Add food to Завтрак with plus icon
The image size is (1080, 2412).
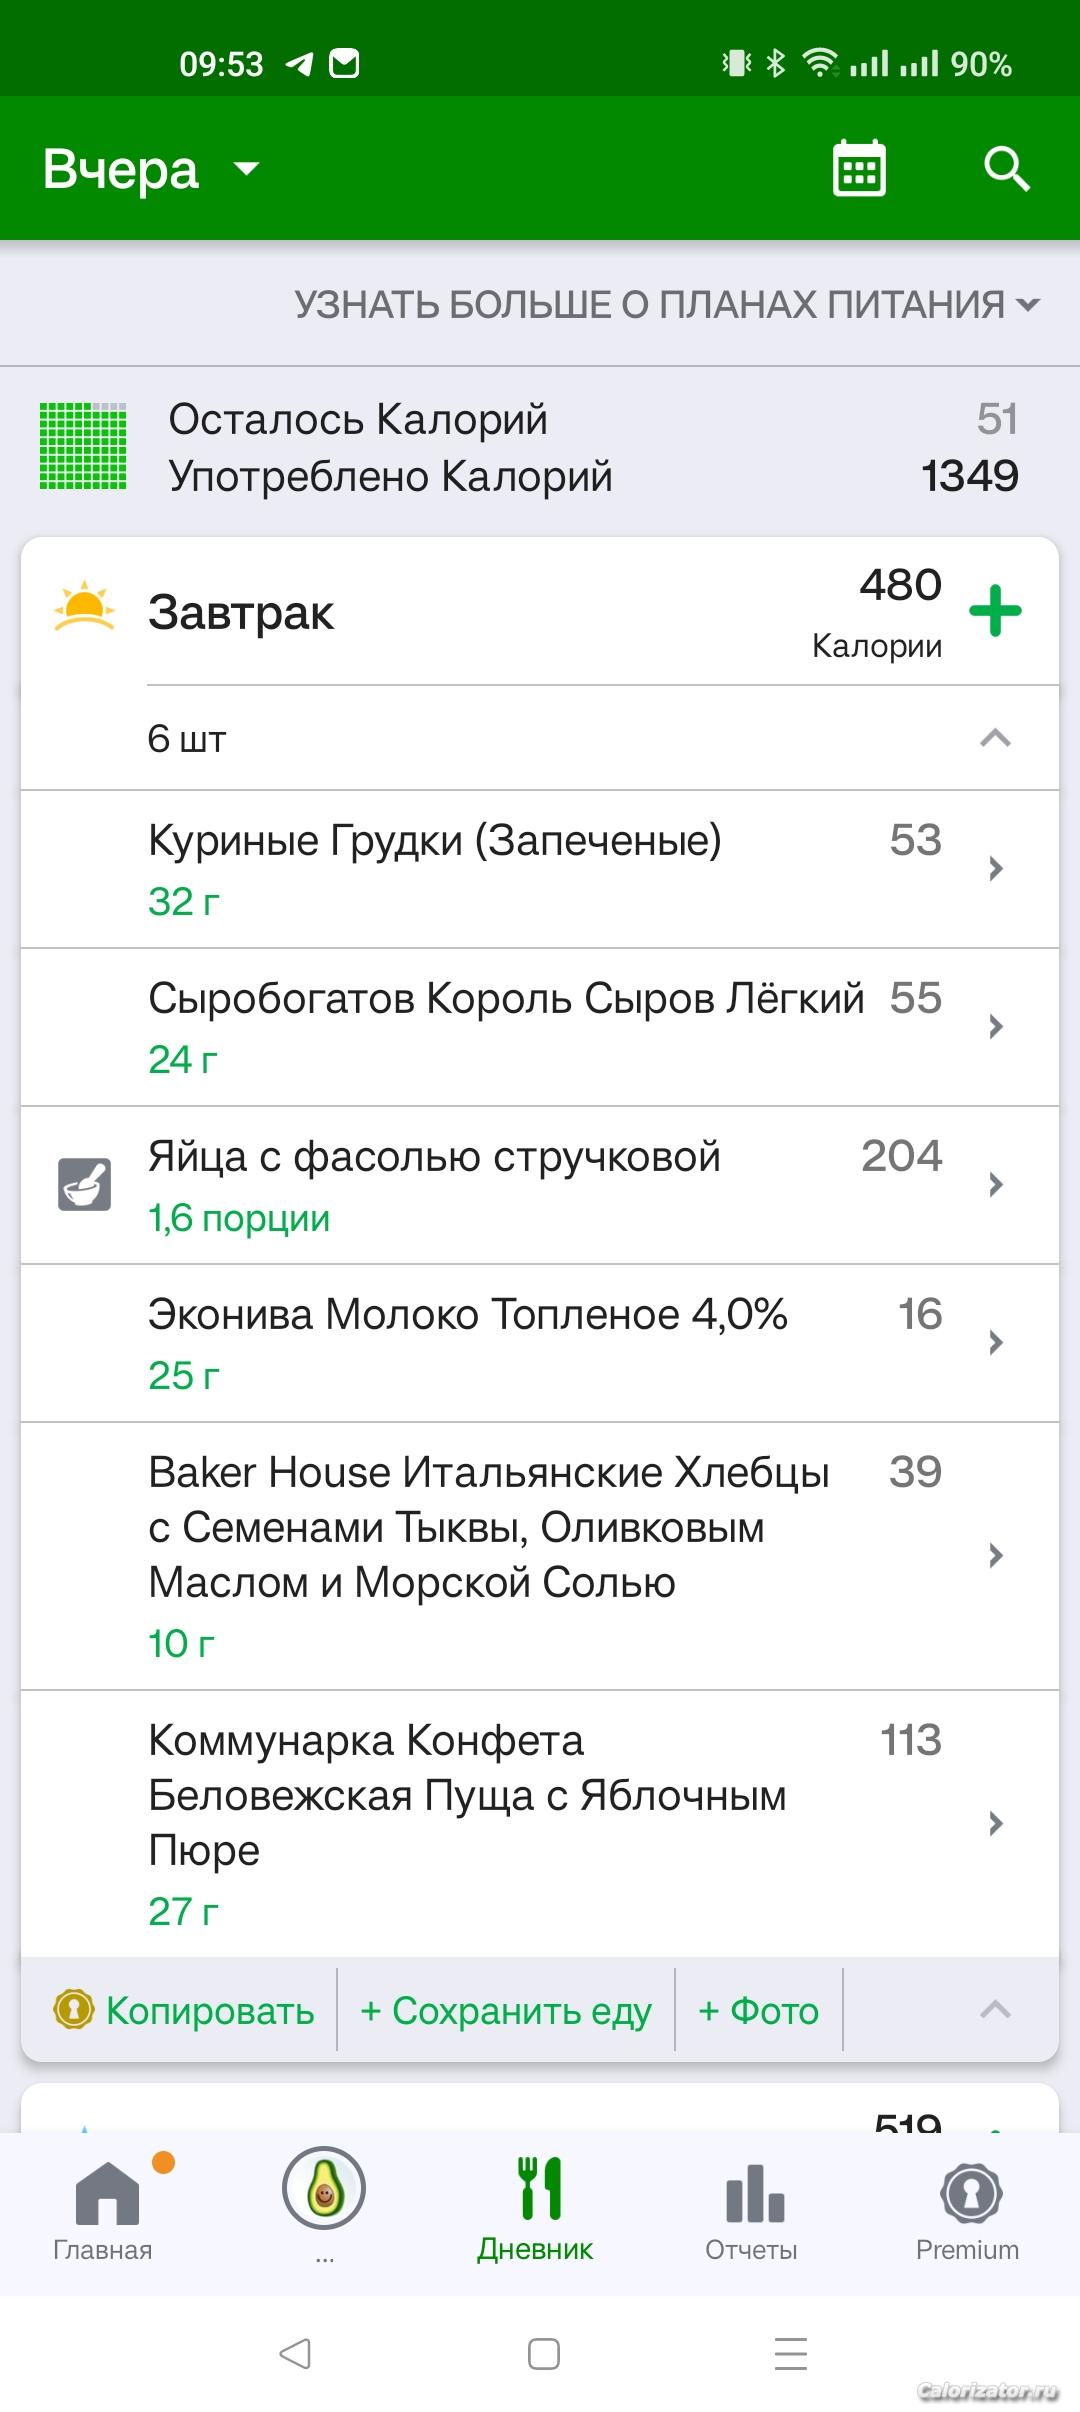(x=995, y=611)
